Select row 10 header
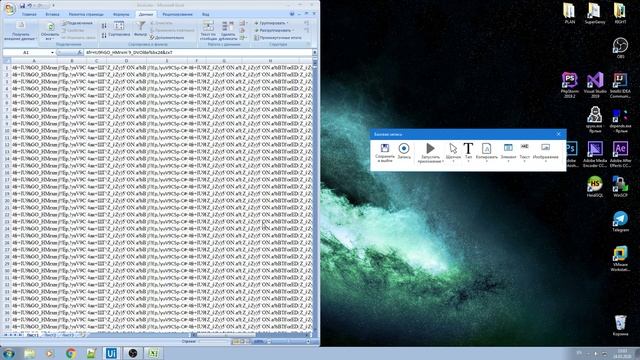Viewport: 640px width, 360px height. [x=7, y=131]
